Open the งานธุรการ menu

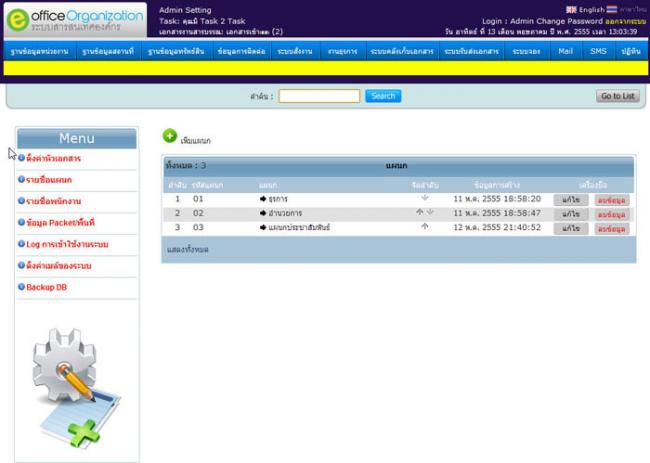(342, 51)
